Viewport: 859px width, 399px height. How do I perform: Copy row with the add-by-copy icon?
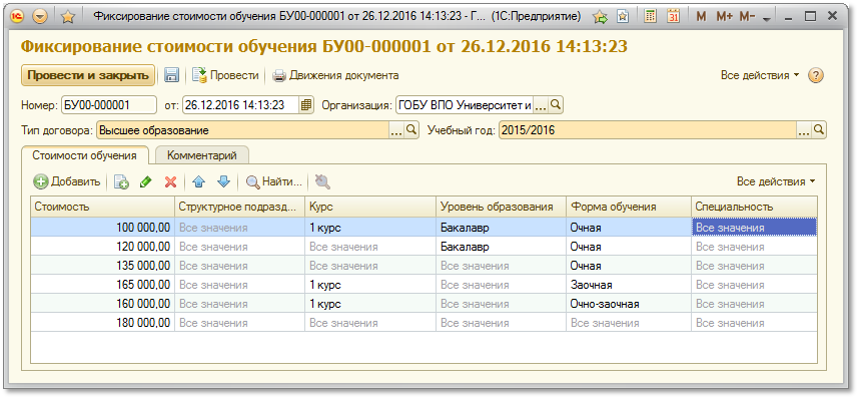click(121, 182)
